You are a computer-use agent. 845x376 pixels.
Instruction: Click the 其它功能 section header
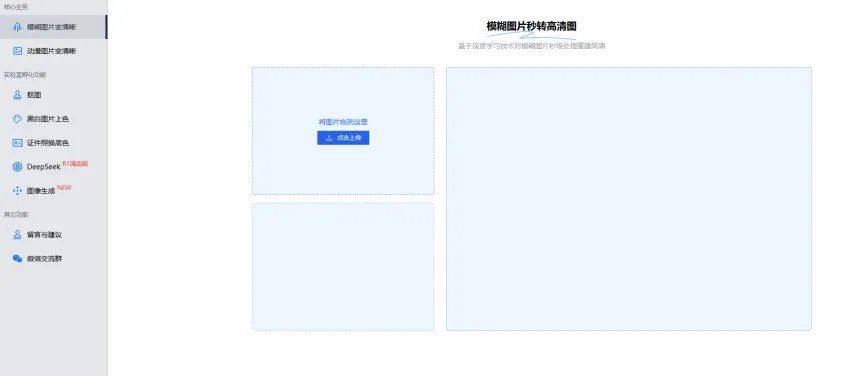(x=16, y=214)
